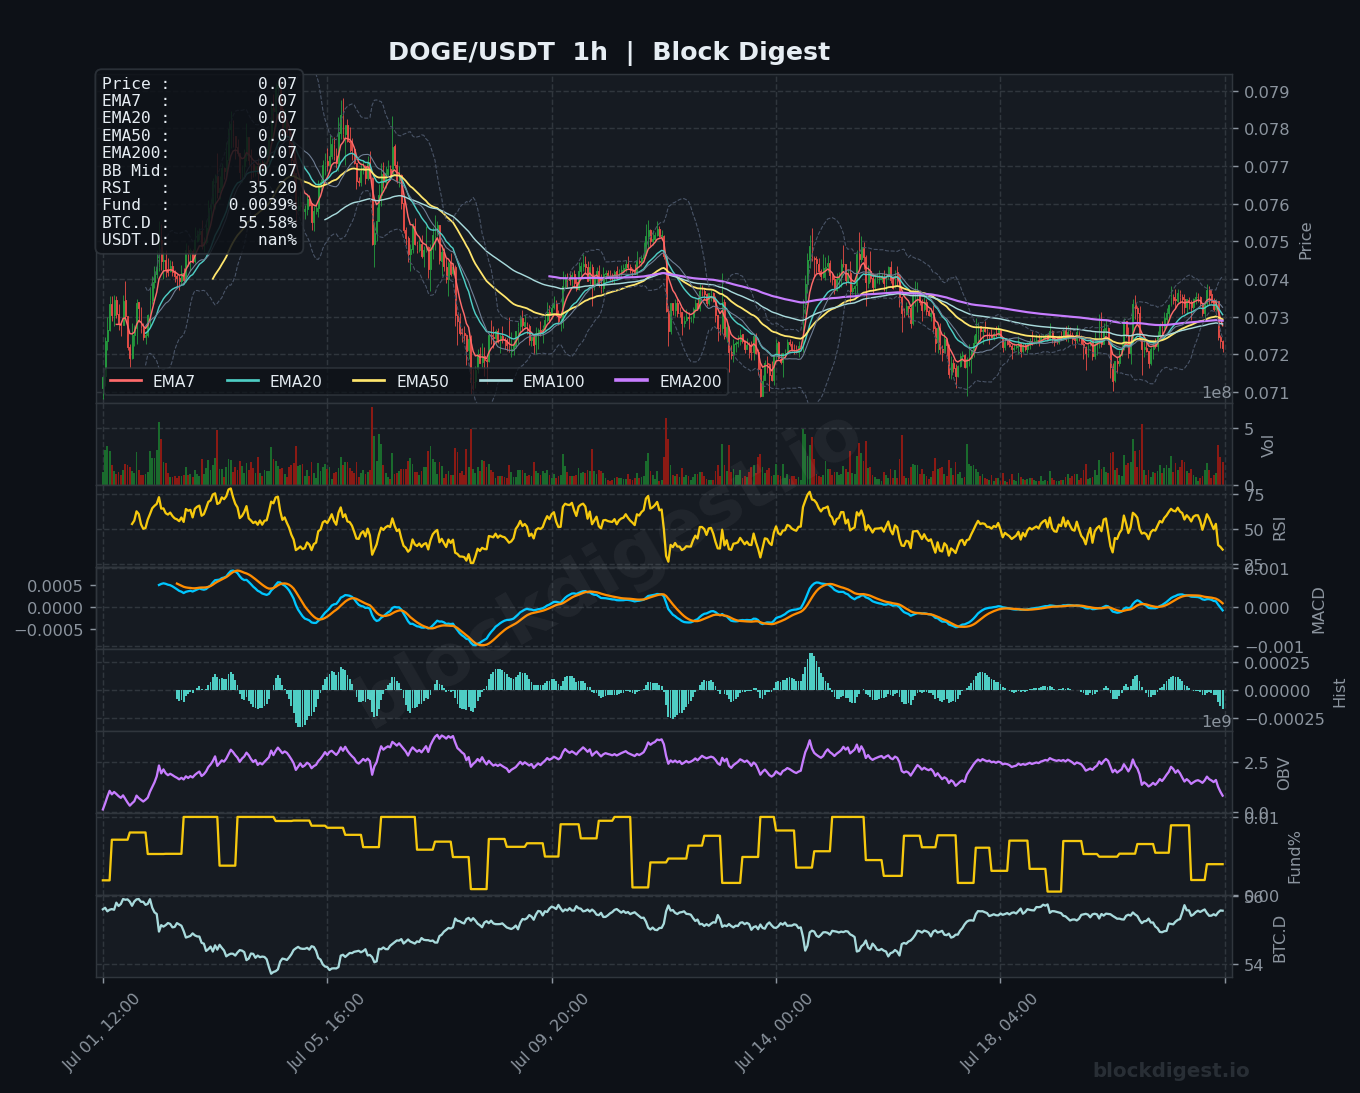Click the "EMA7 : 0.07" row in the info box
This screenshot has width=1360, height=1093.
(199, 101)
